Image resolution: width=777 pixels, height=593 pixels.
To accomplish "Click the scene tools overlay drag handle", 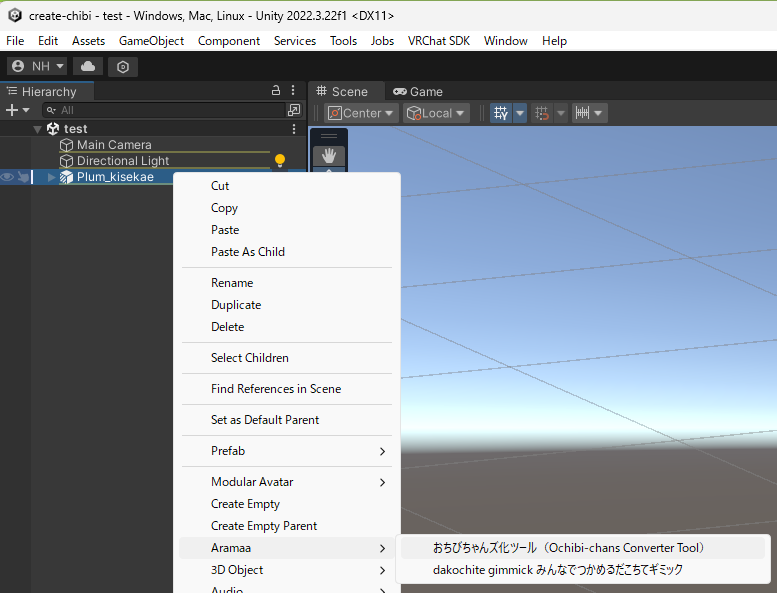I will coord(329,136).
